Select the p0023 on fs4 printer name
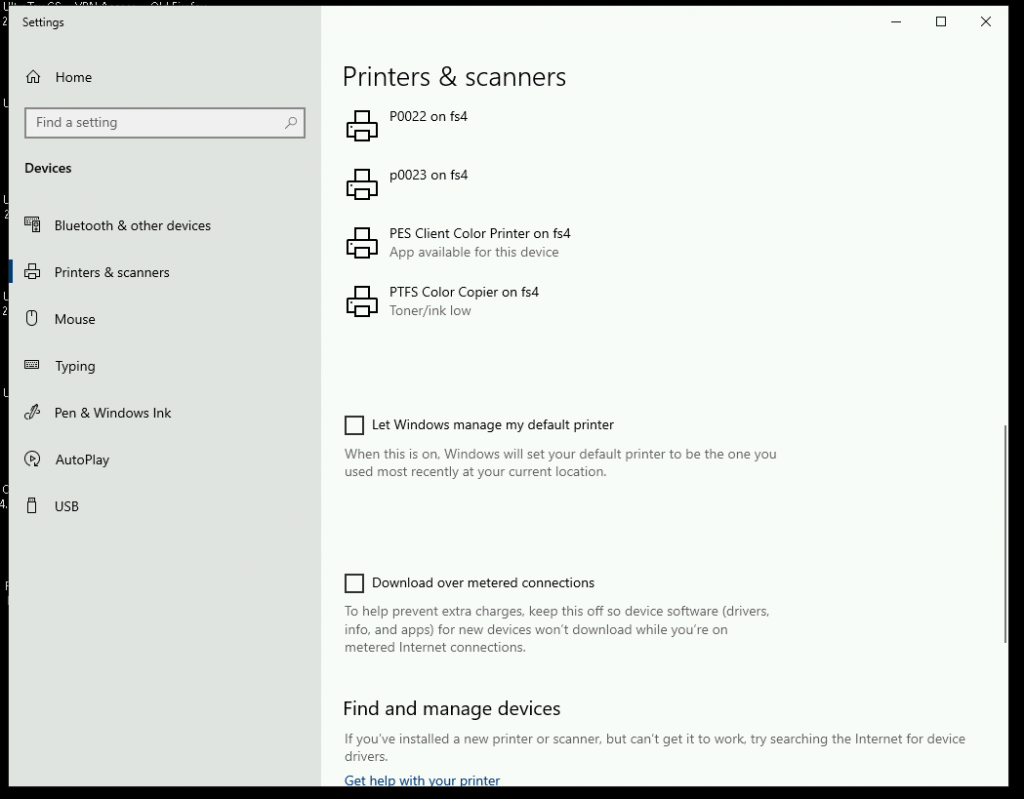Screen dimensions: 1024x799 click(428, 175)
